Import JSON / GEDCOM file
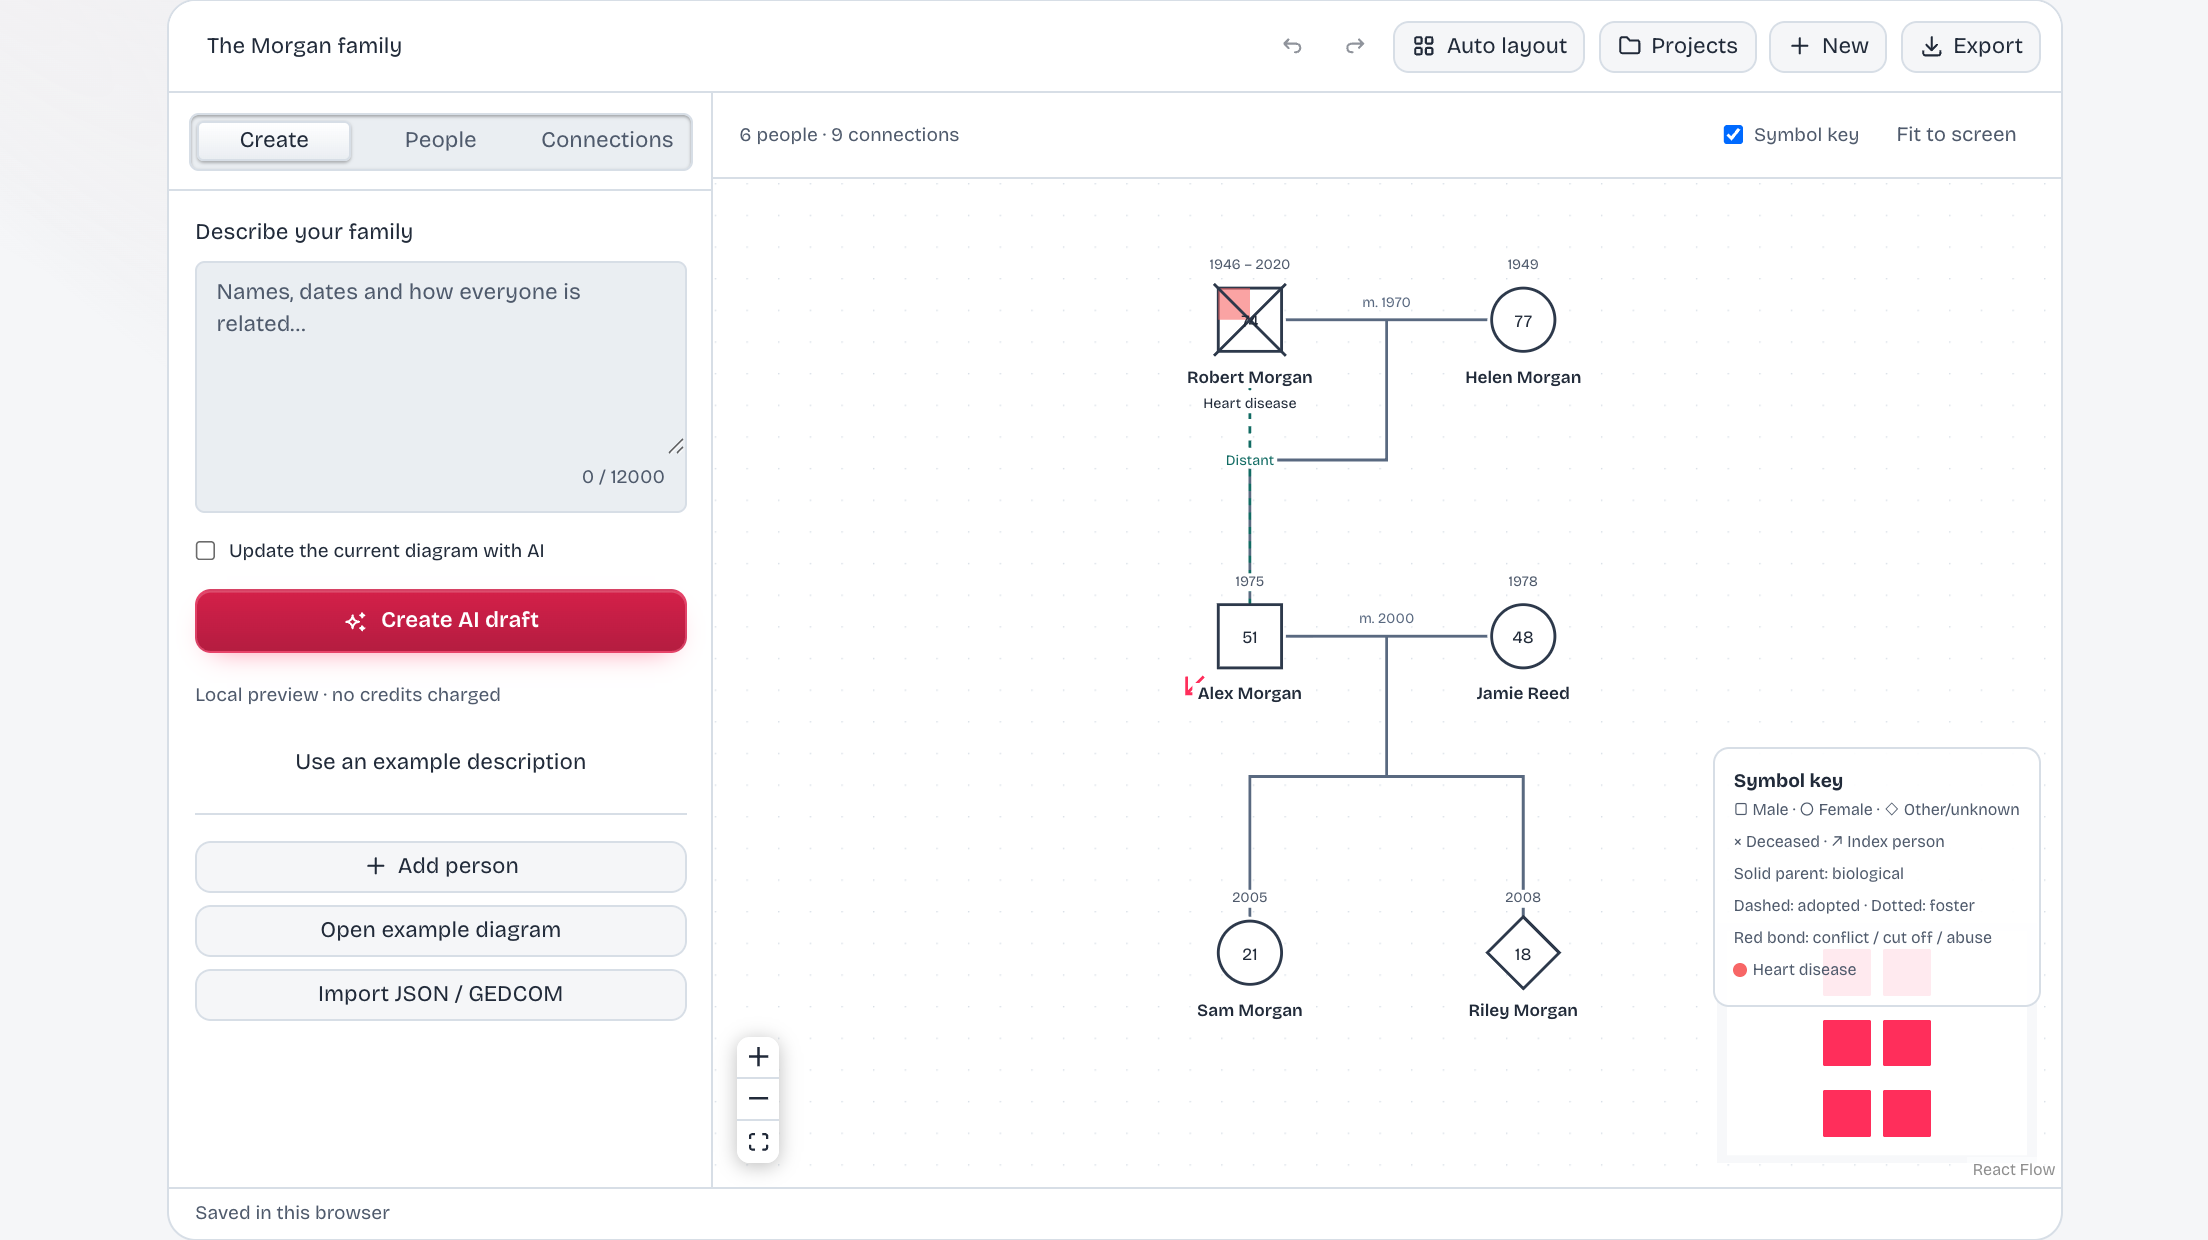2208x1240 pixels. pos(441,994)
